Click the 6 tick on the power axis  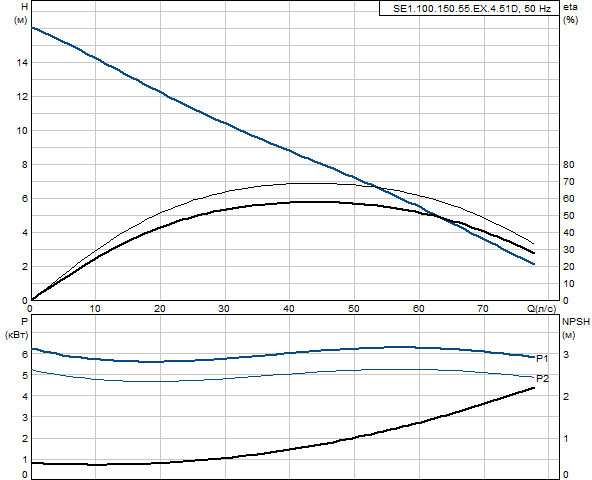click(x=25, y=354)
